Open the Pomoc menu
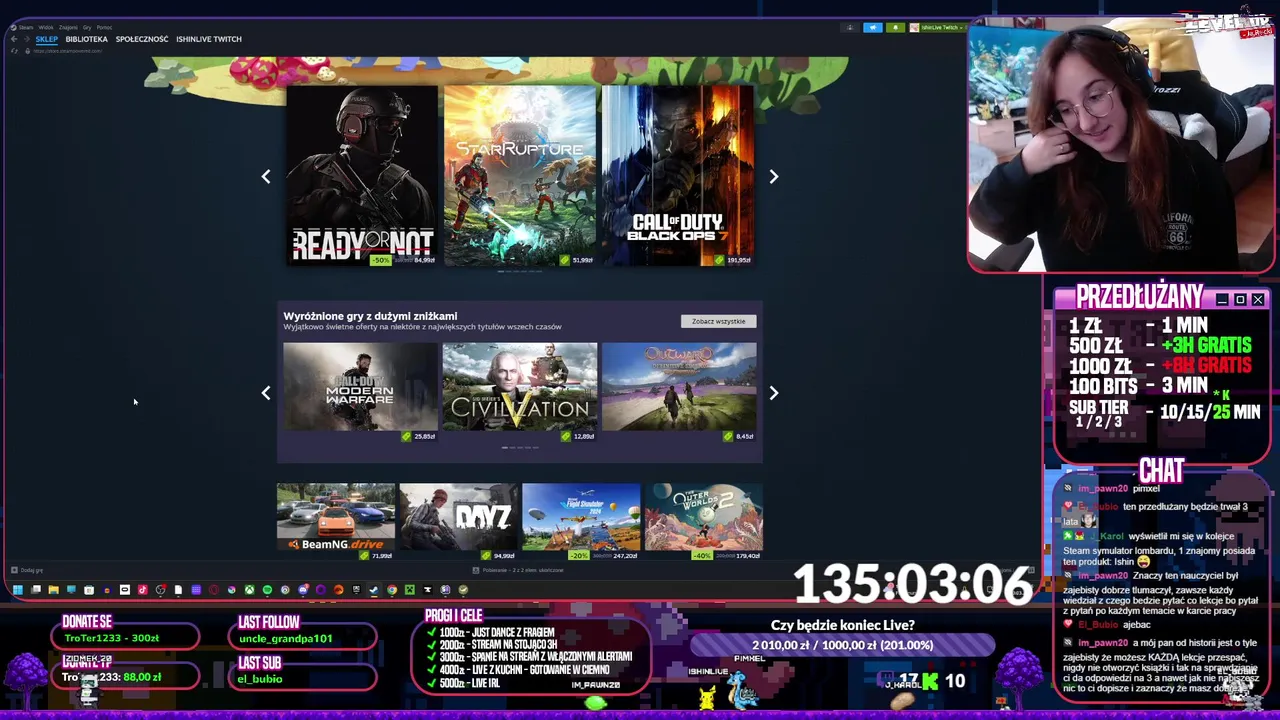1280x720 pixels. pos(104,27)
